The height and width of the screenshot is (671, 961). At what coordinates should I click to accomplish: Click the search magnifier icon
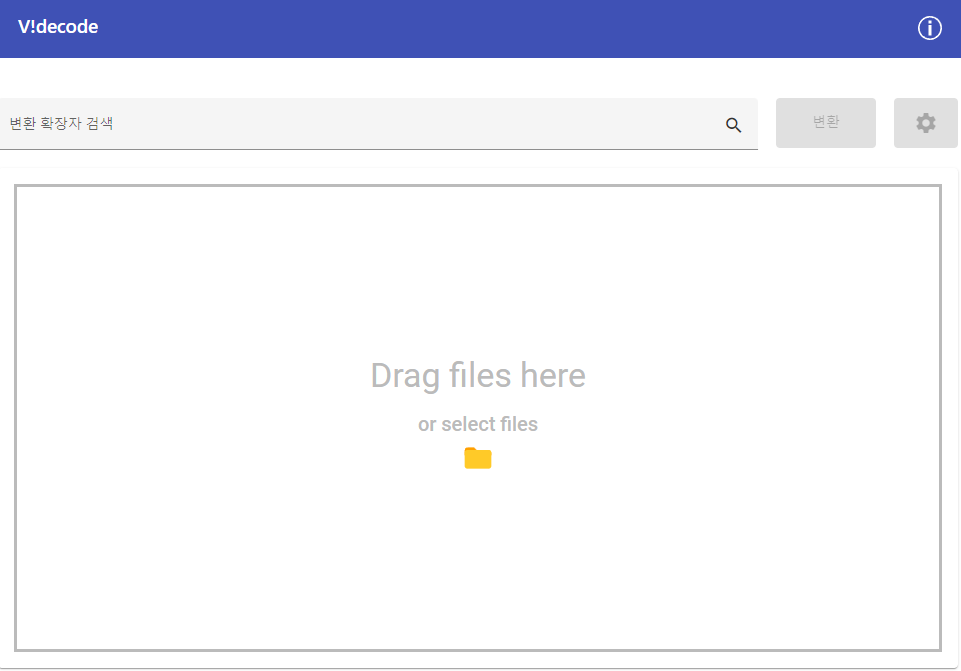pyautogui.click(x=733, y=125)
